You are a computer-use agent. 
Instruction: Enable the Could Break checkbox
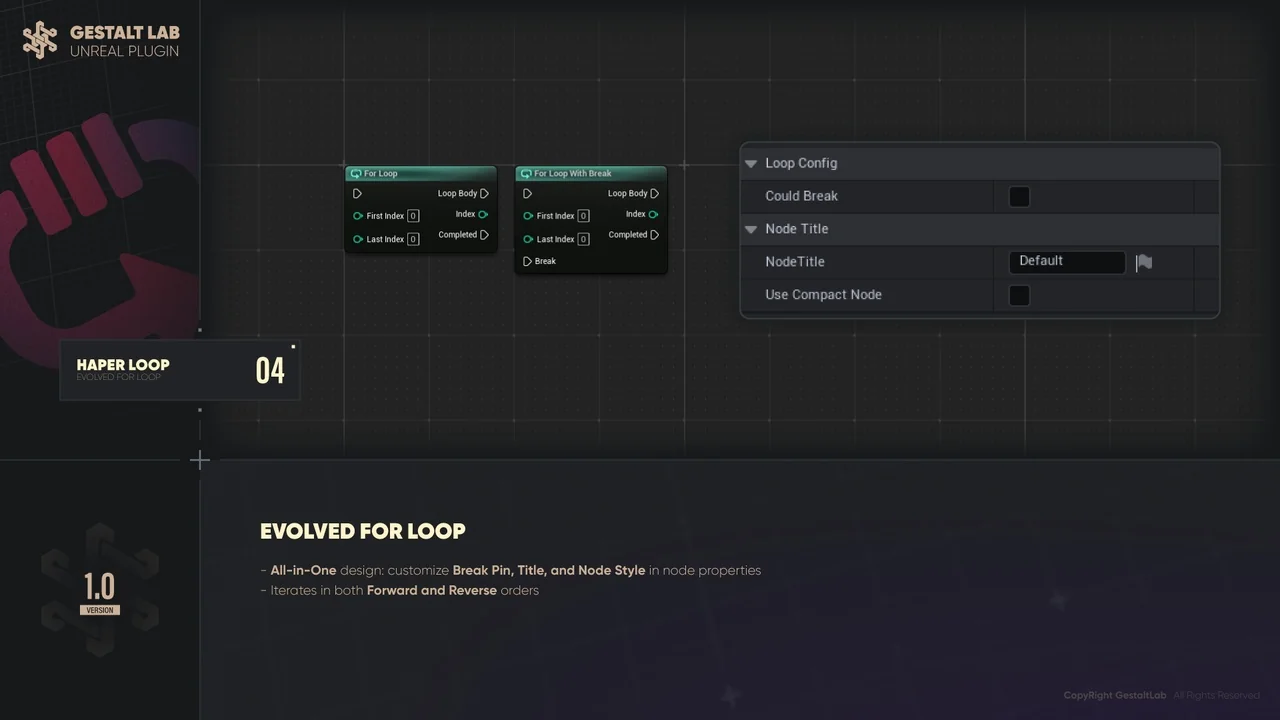1019,196
